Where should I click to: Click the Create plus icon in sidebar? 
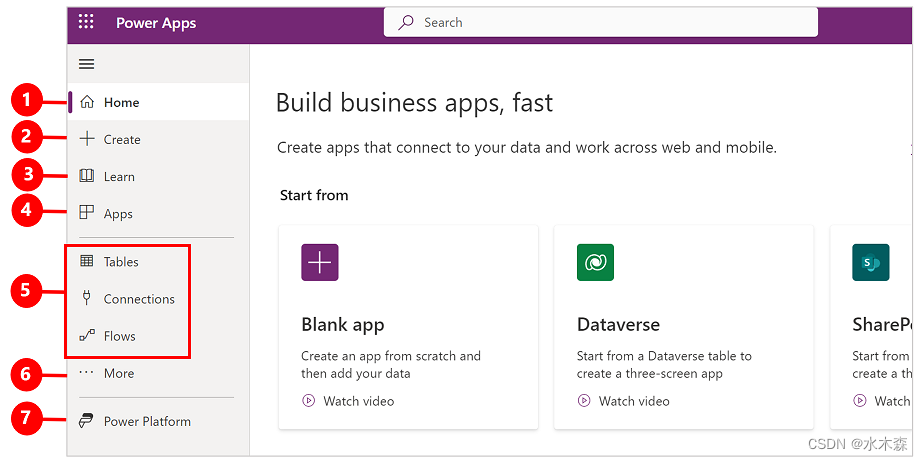[x=87, y=140]
